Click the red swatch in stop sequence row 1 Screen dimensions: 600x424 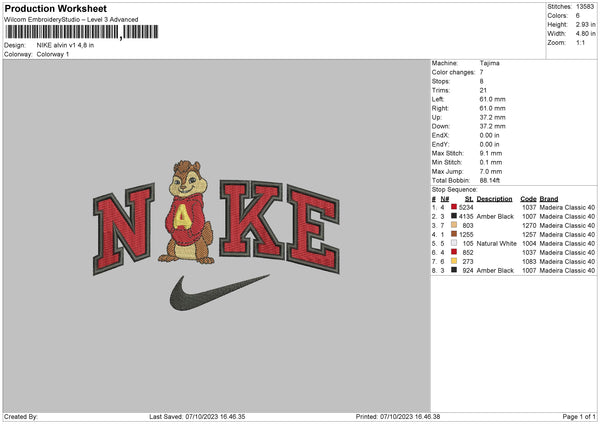pos(454,207)
